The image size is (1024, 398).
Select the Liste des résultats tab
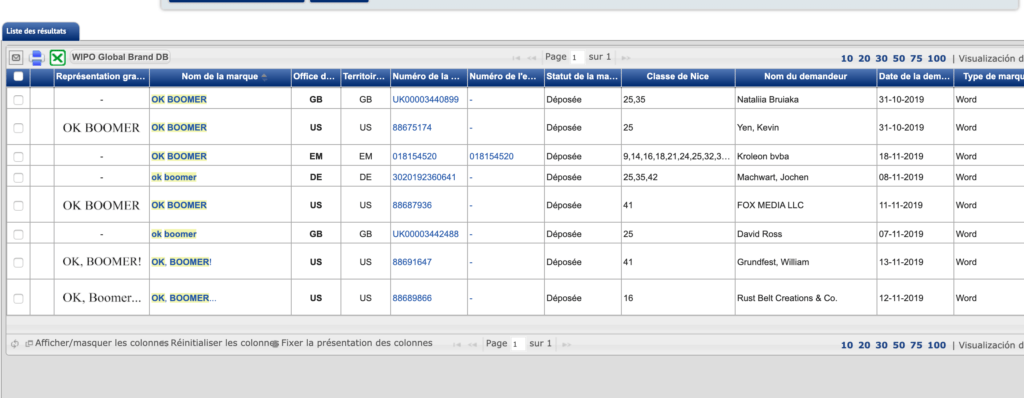[40, 31]
